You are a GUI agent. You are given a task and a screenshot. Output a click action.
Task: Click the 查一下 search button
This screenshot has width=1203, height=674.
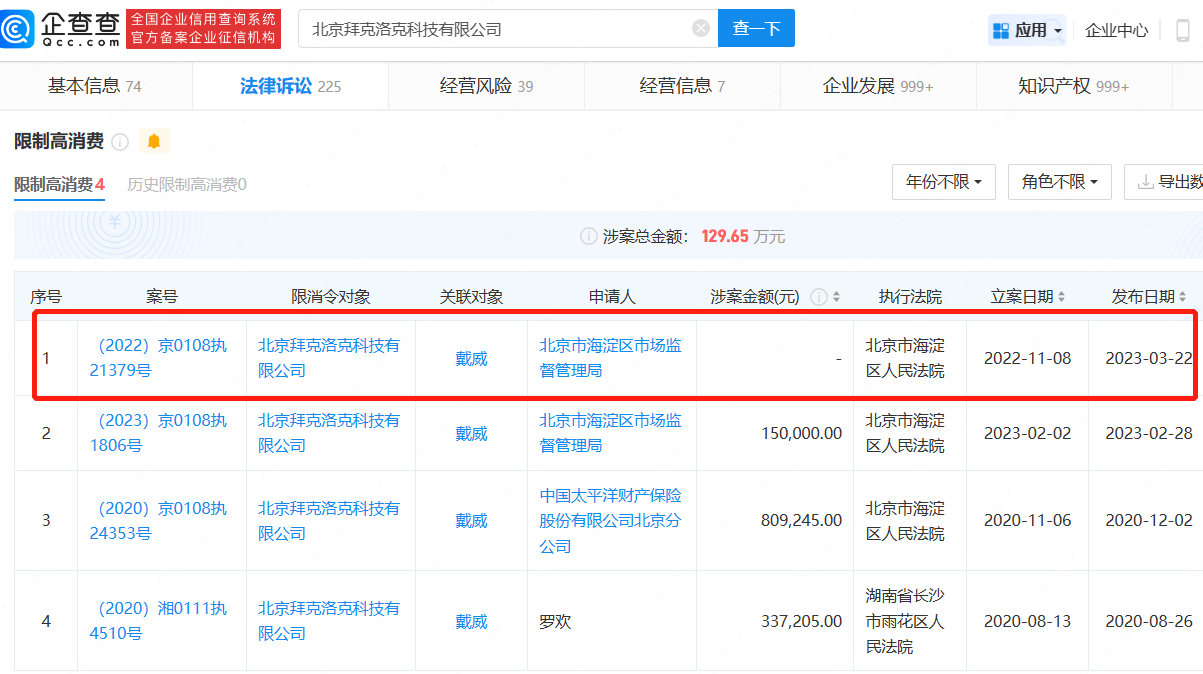[756, 28]
